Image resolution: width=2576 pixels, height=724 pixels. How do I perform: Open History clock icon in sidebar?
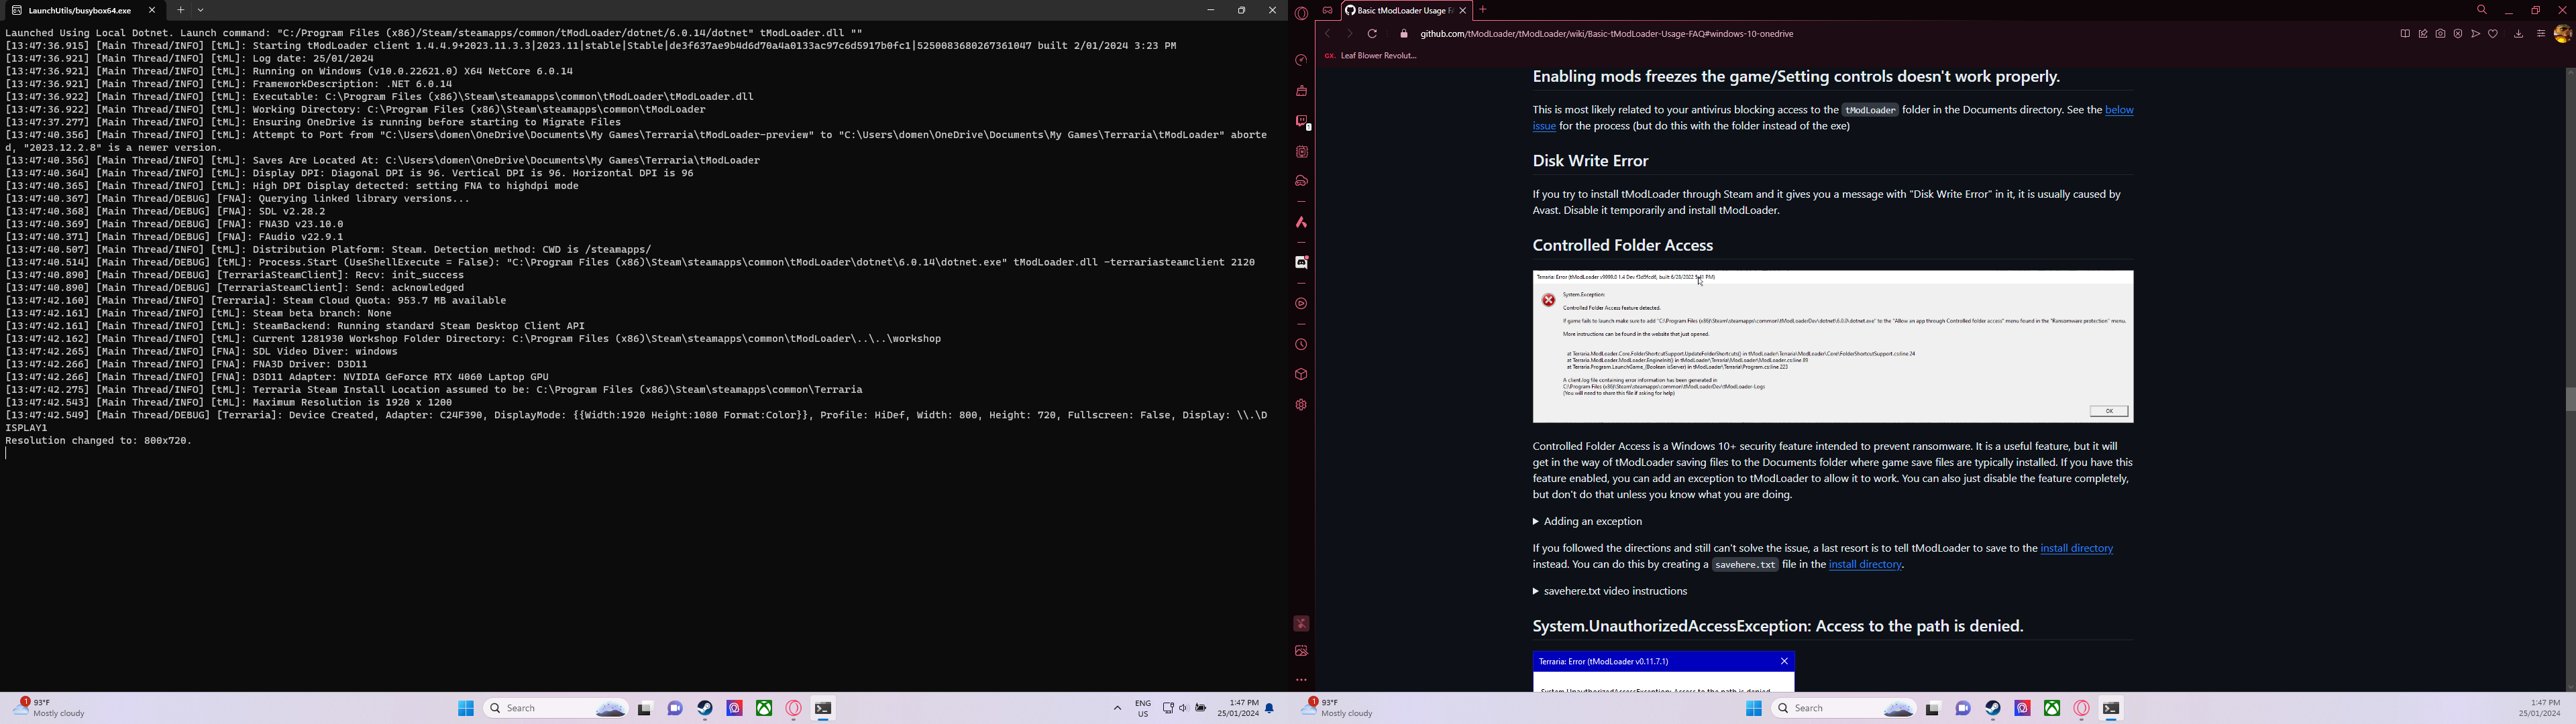1301,345
